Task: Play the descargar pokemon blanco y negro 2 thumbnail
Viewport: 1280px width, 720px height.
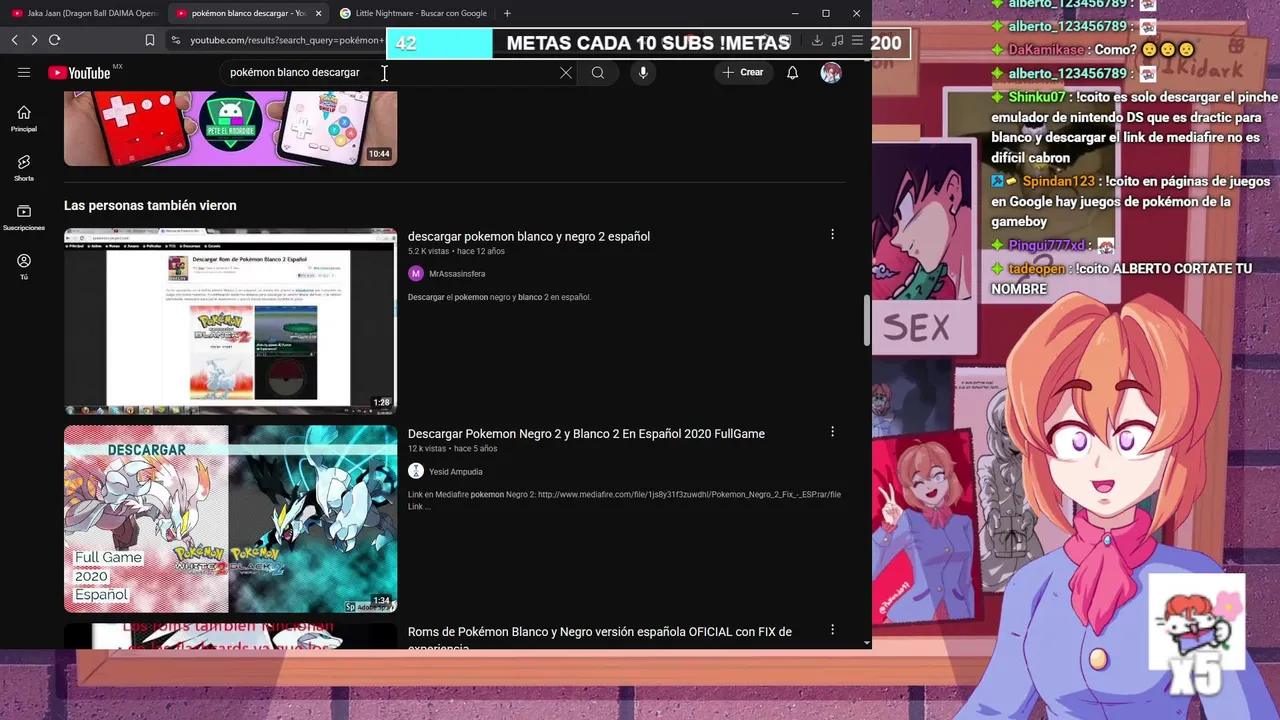Action: [x=230, y=321]
